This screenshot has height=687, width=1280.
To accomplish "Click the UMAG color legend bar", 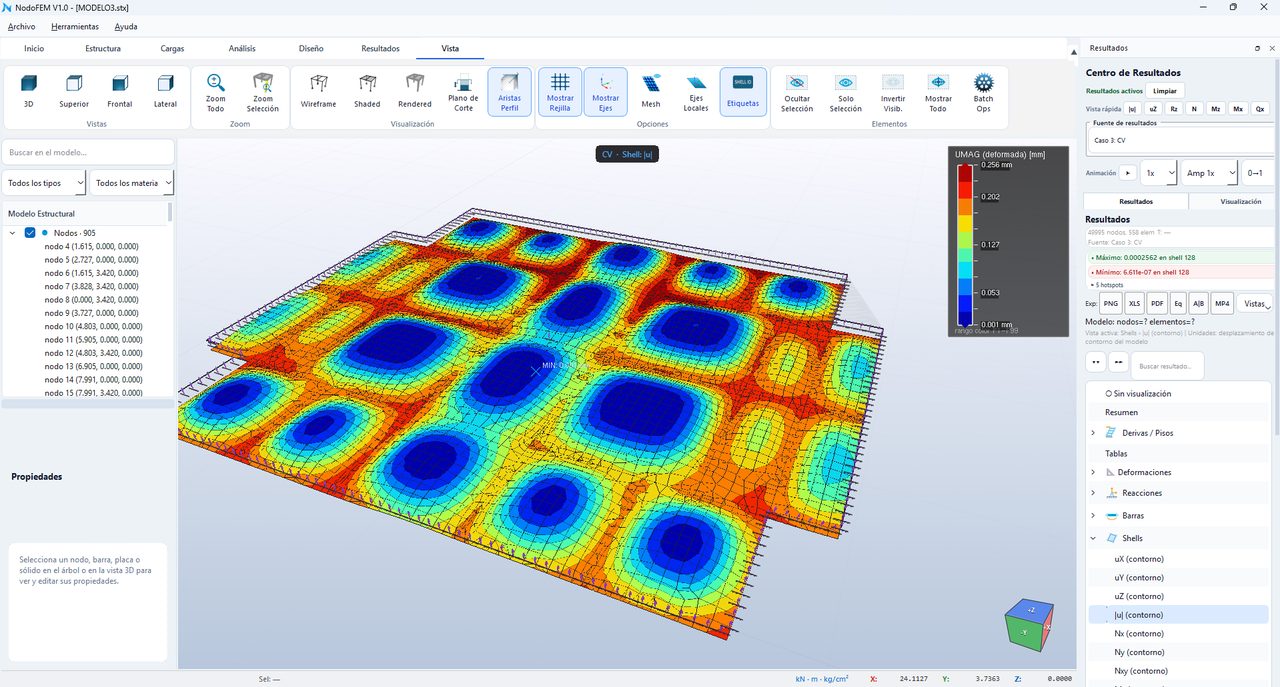I will pos(965,246).
